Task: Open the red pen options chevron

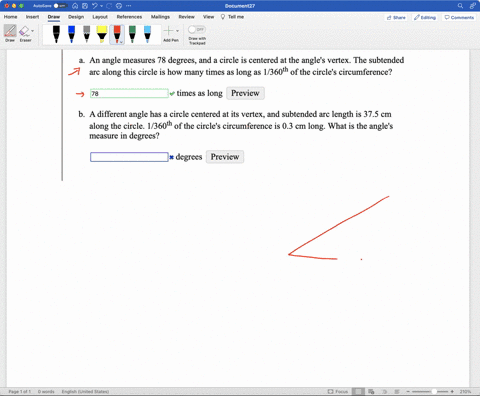Action: 121,42
